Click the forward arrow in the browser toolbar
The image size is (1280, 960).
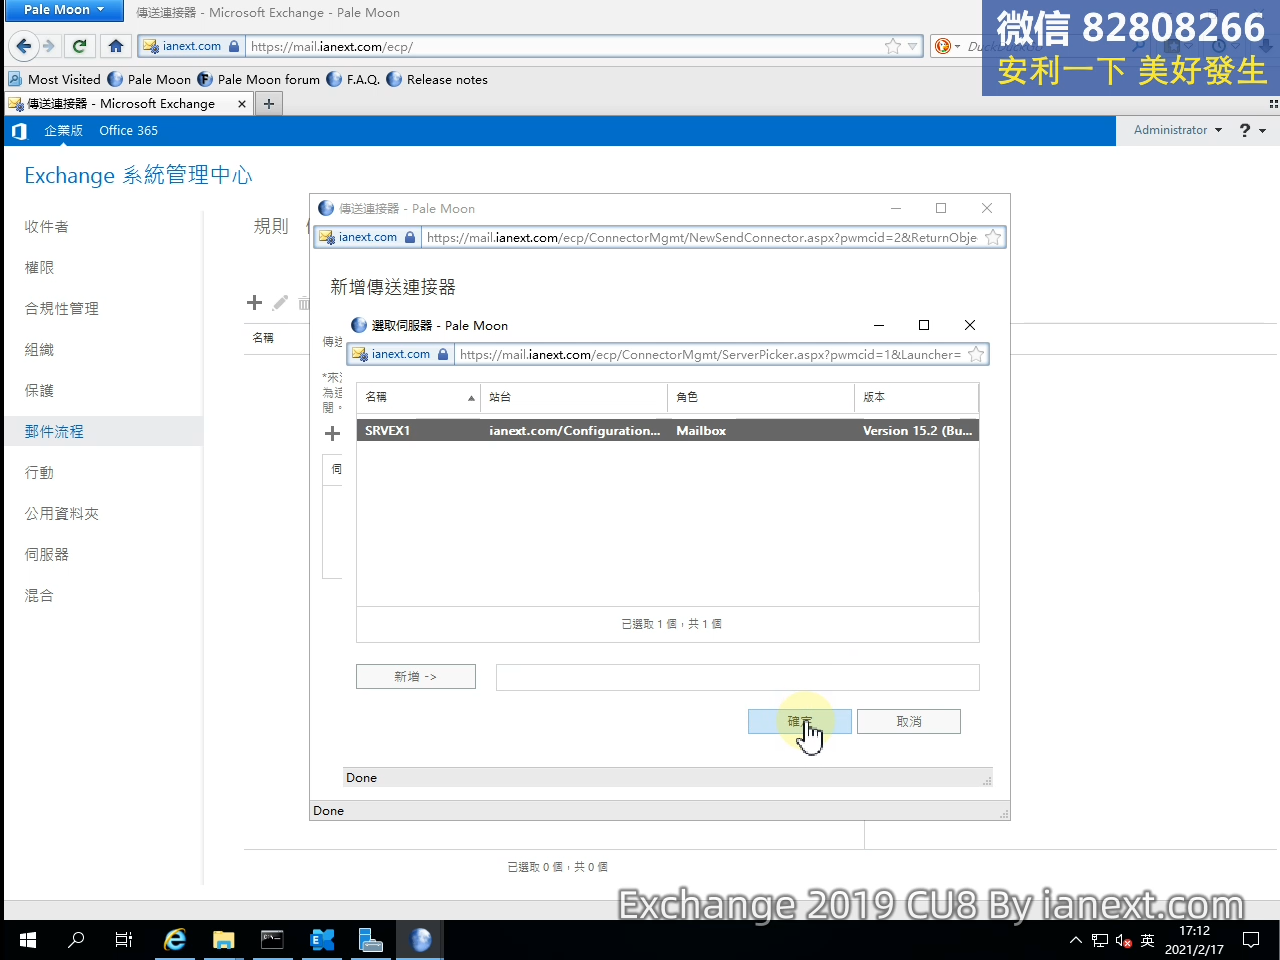tap(48, 46)
